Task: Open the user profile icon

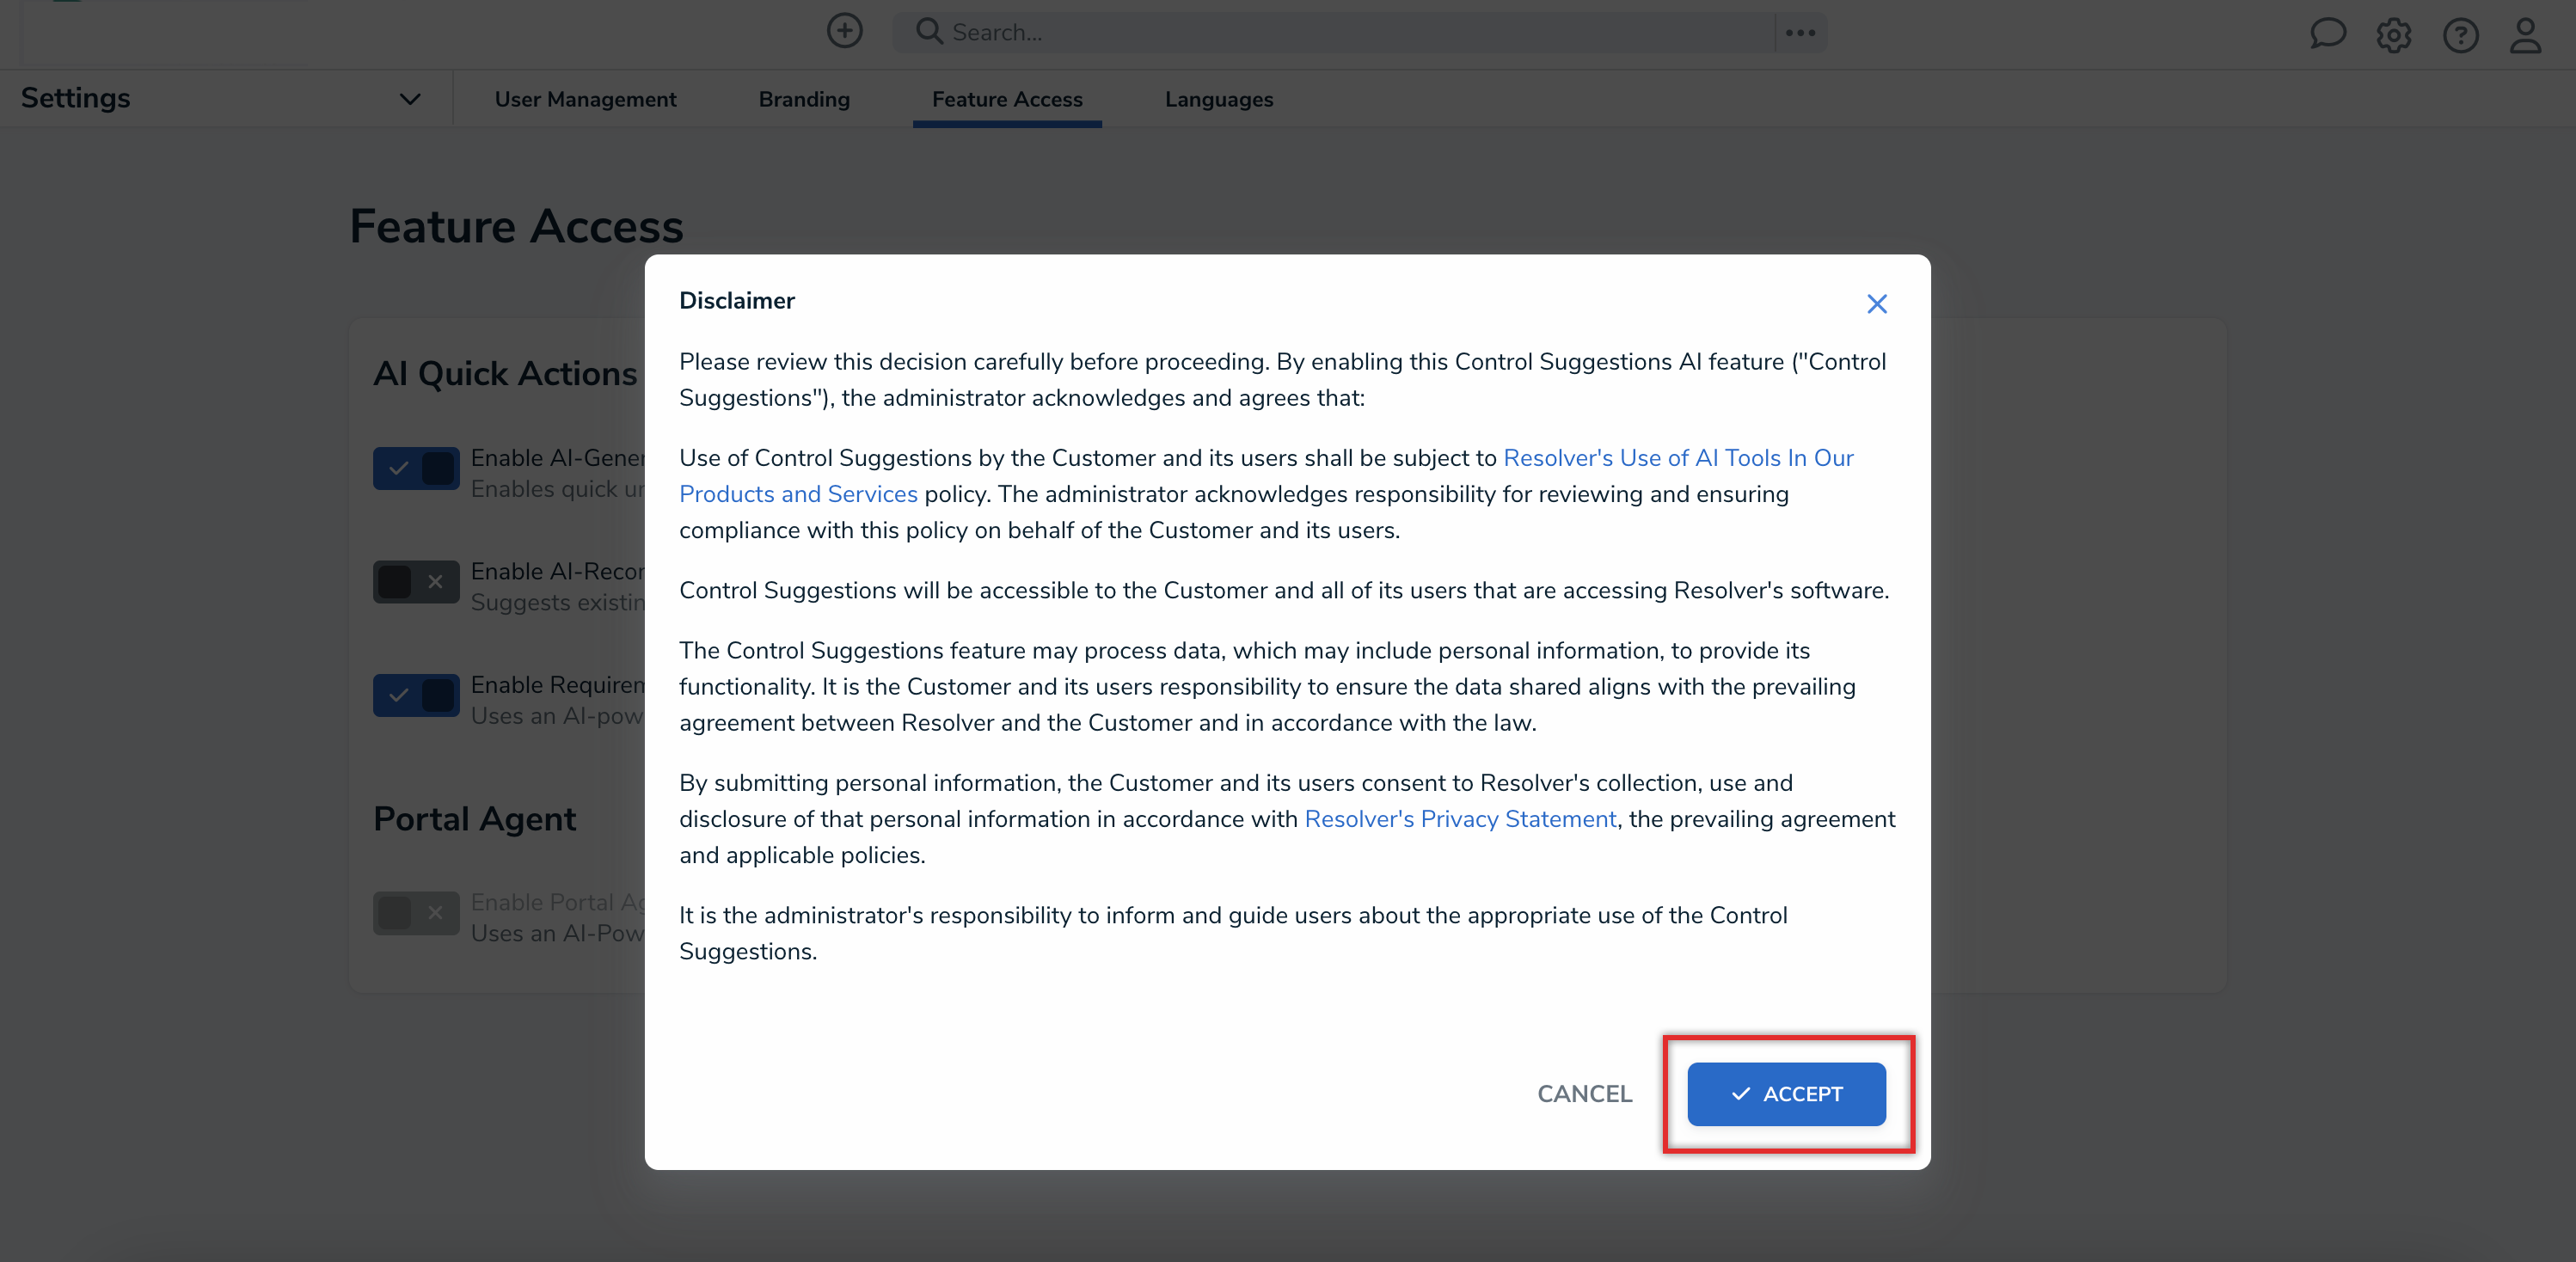Action: pyautogui.click(x=2525, y=36)
